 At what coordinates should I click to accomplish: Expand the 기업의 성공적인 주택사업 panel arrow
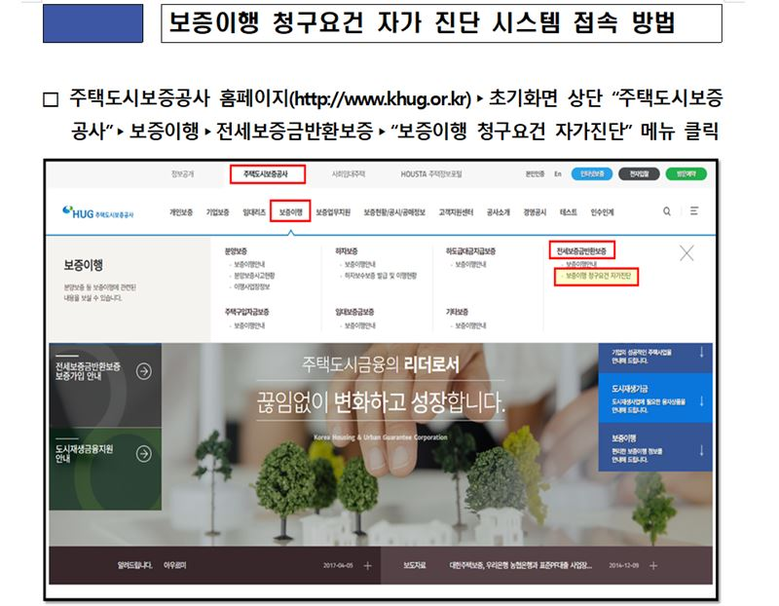point(701,353)
